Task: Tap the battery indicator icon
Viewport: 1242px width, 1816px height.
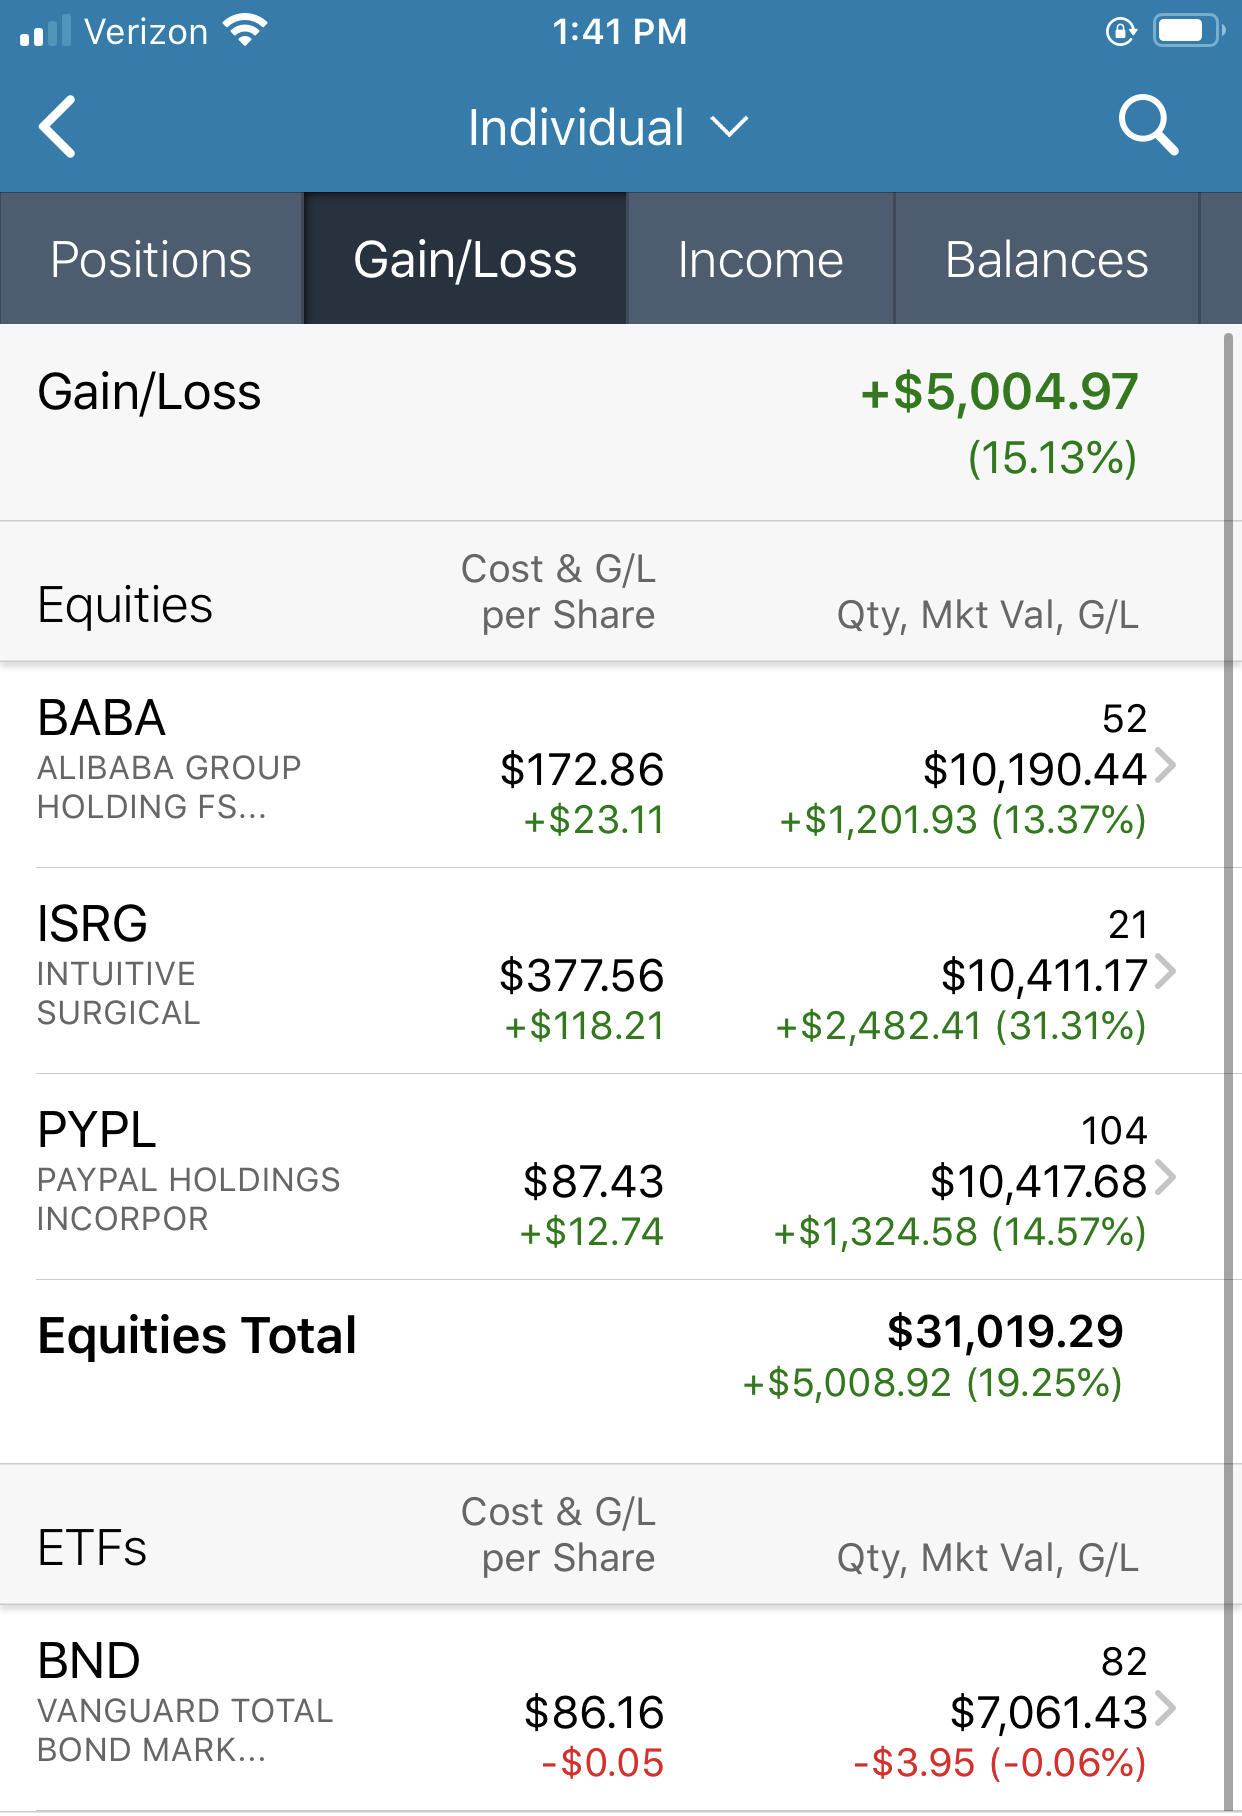Action: point(1189,31)
